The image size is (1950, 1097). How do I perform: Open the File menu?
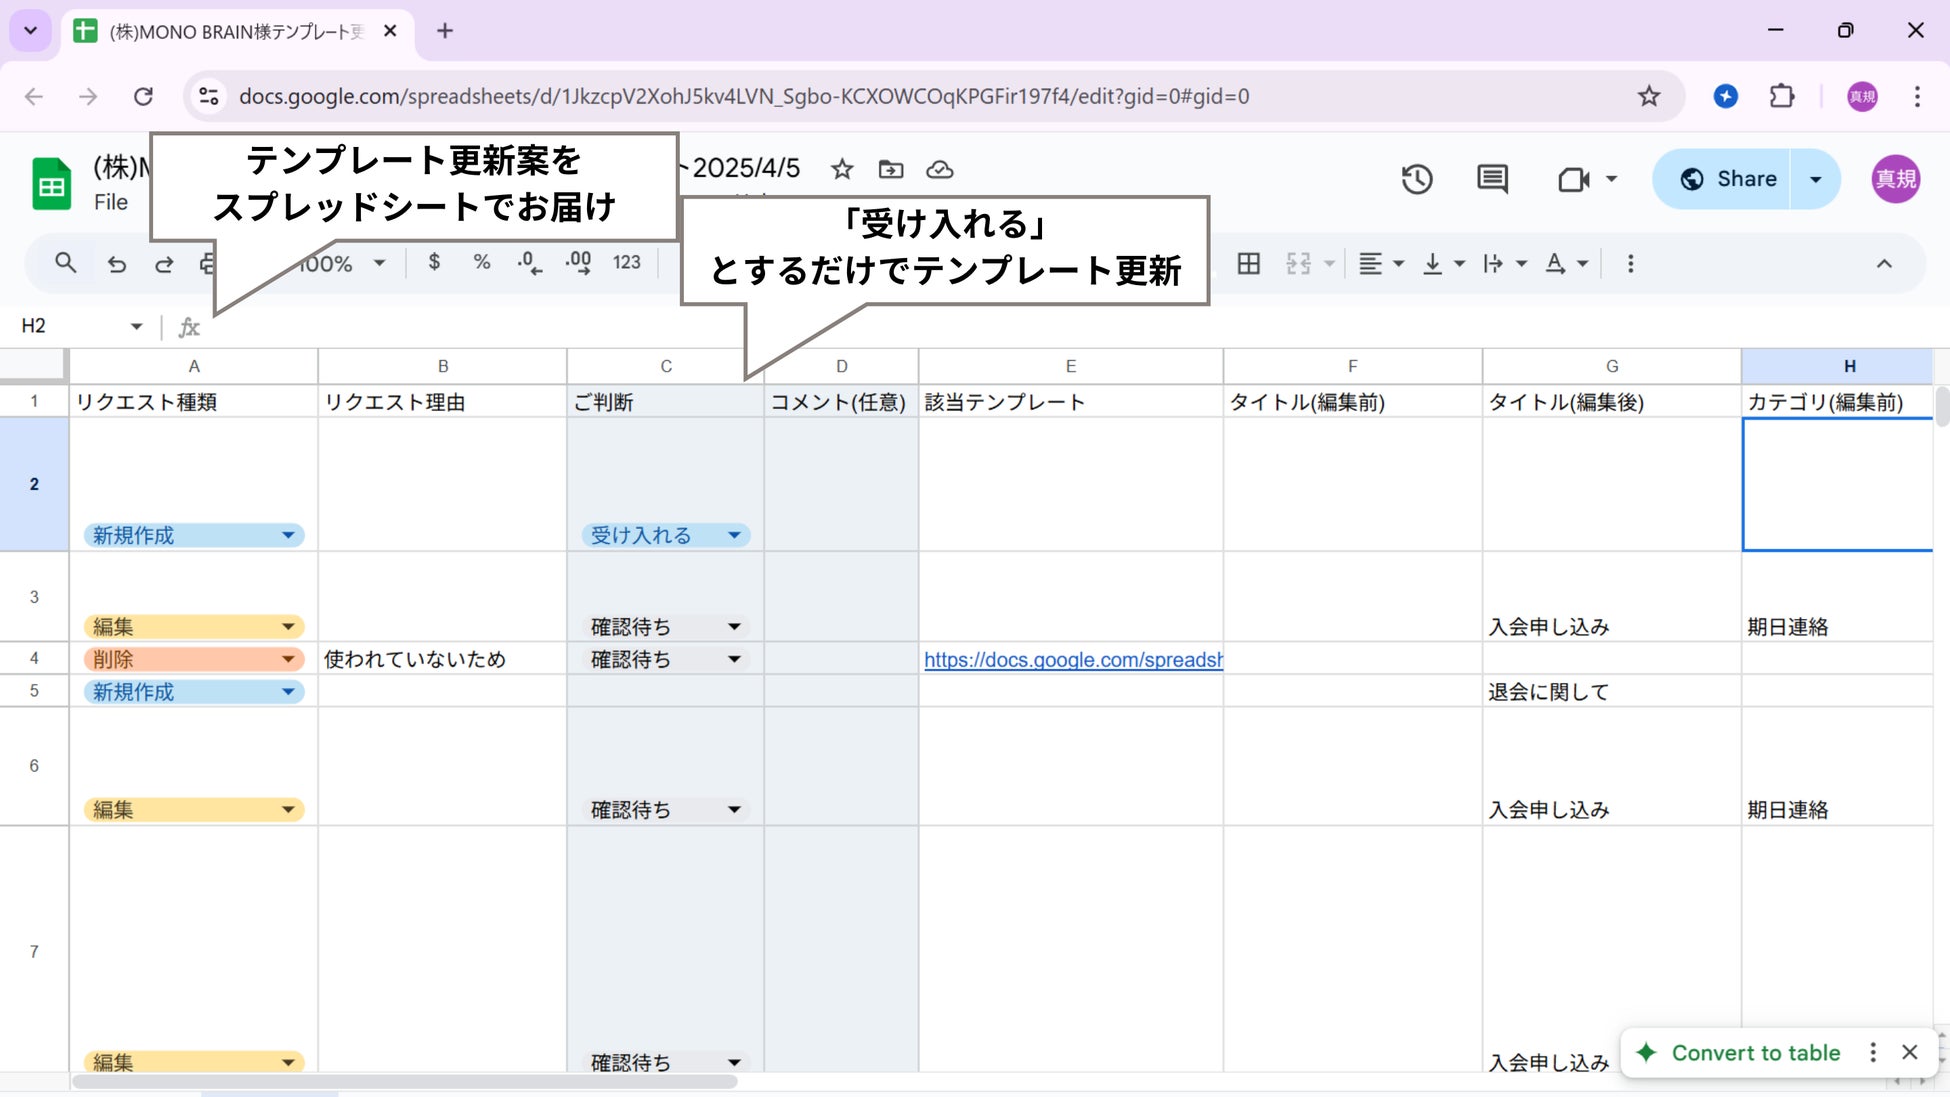tap(111, 202)
